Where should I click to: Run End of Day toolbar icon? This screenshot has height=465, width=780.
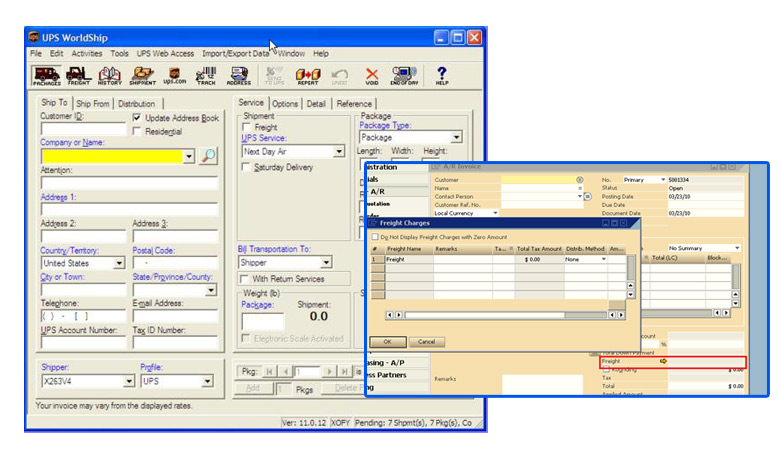(404, 76)
